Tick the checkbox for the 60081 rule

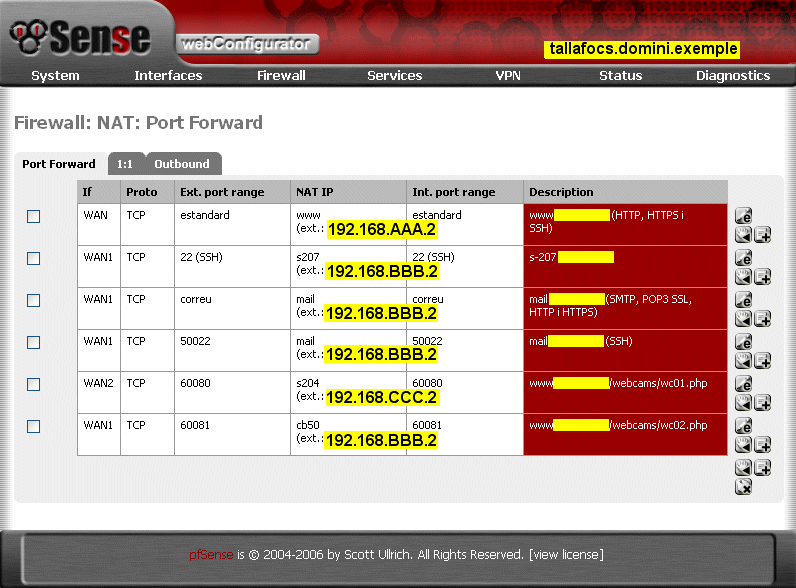34,427
